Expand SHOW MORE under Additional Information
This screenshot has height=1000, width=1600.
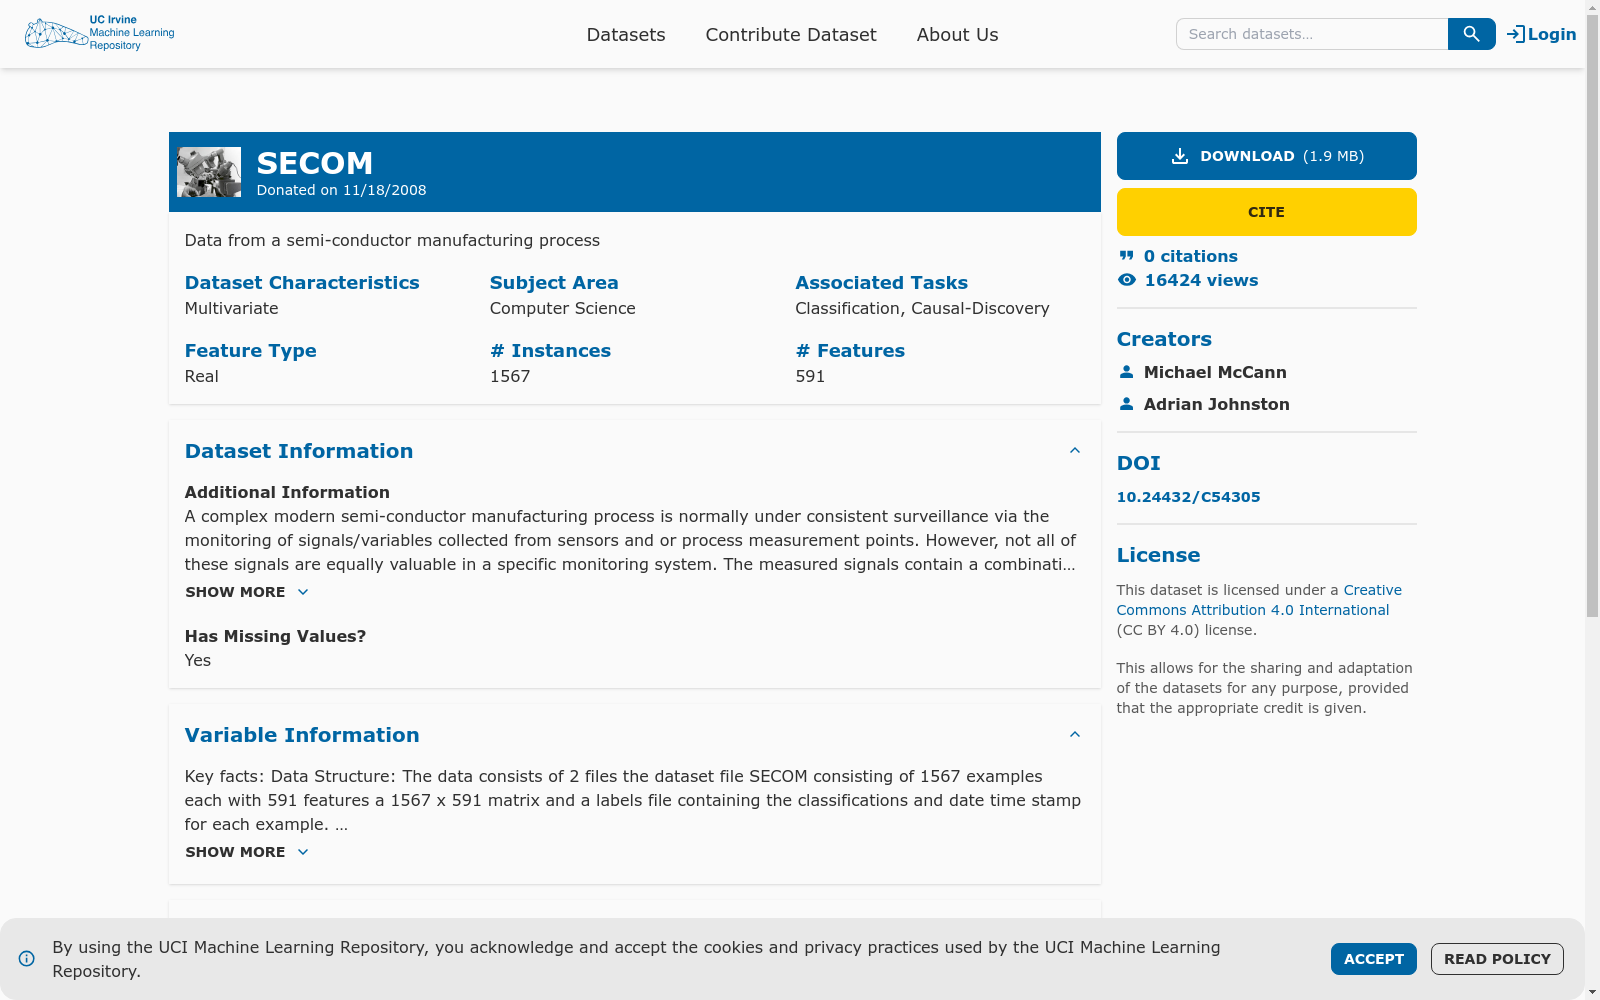247,592
